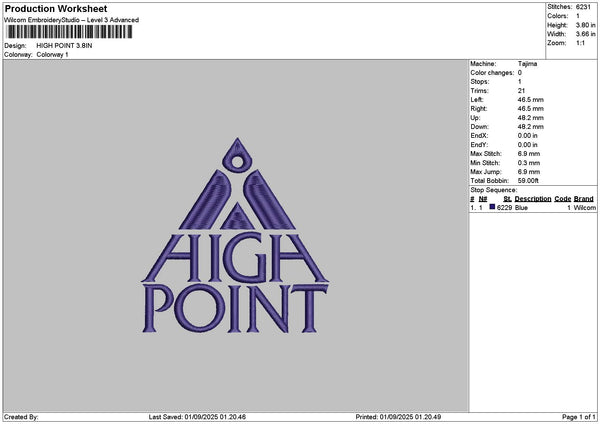Select the design name 'HIGH POINT 3.8IN'
This screenshot has height=424, width=600.
(x=64, y=46)
